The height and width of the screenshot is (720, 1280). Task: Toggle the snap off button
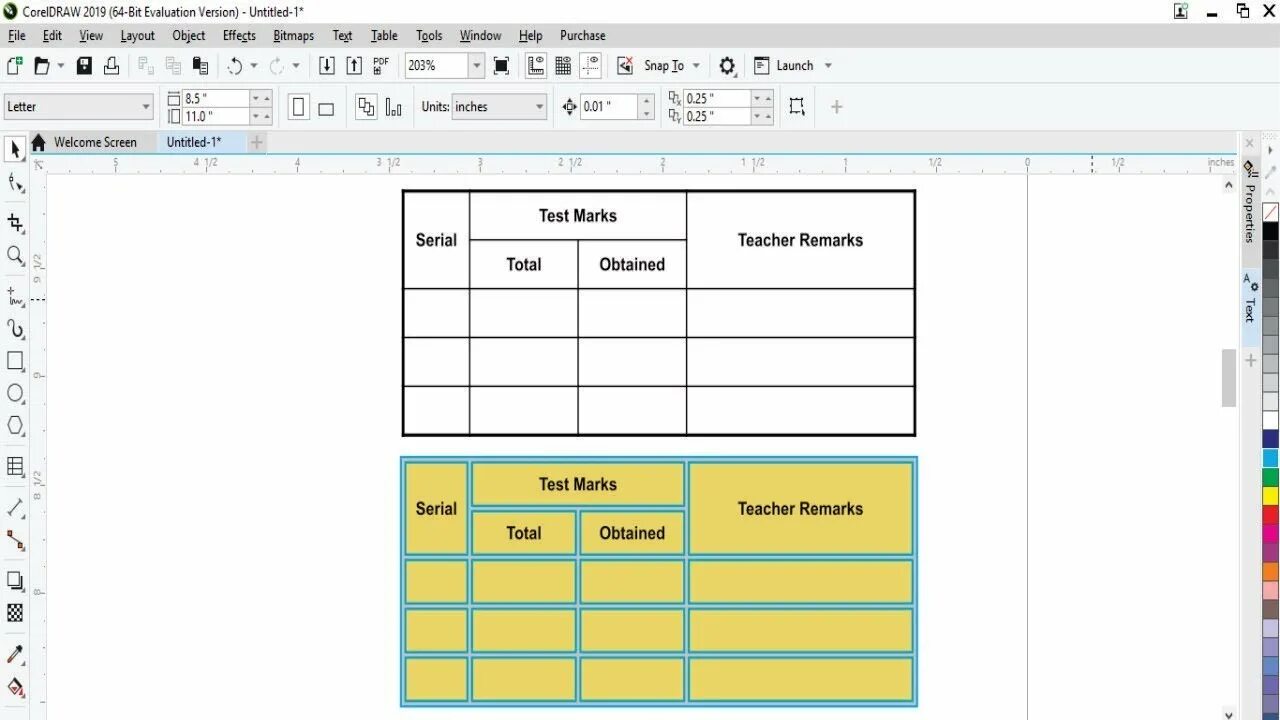pyautogui.click(x=625, y=66)
